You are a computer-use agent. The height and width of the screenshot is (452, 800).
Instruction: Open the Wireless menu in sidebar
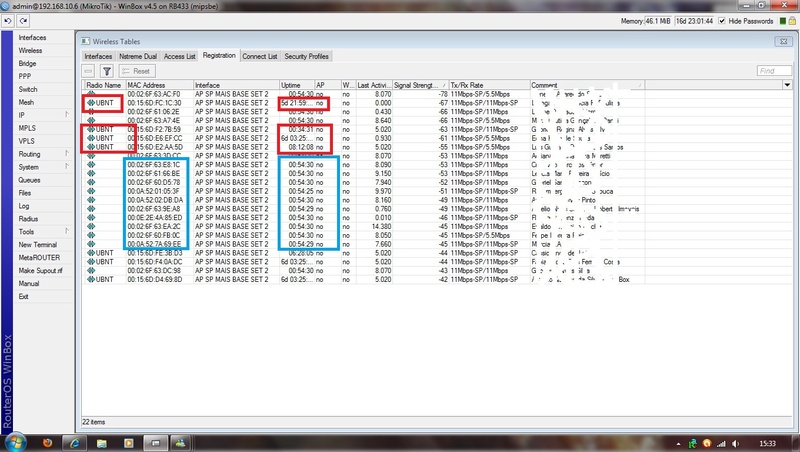(x=31, y=51)
